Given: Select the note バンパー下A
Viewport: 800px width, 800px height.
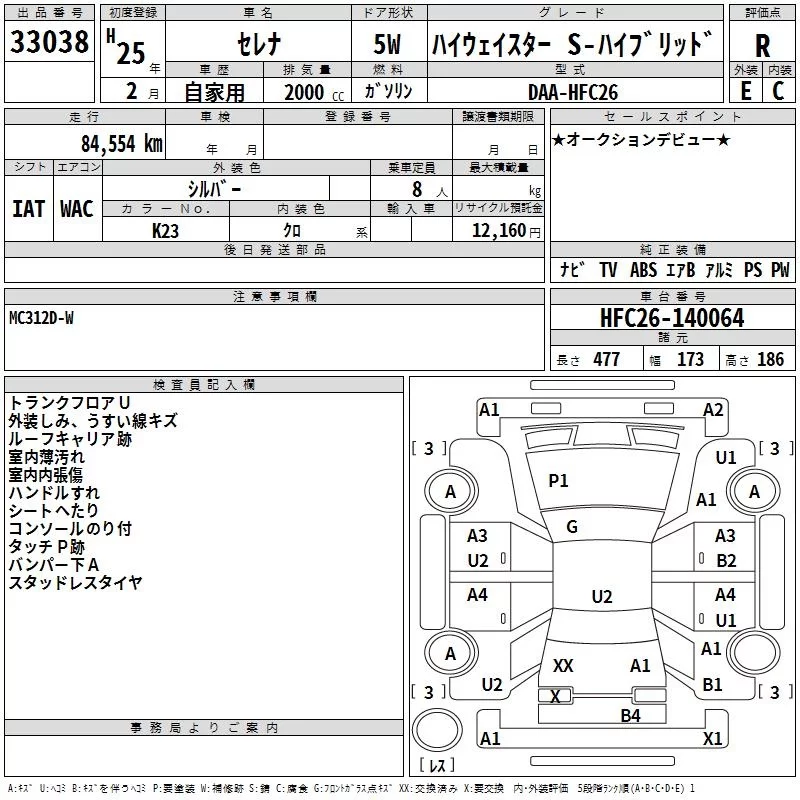Looking at the screenshot, I should [54, 564].
